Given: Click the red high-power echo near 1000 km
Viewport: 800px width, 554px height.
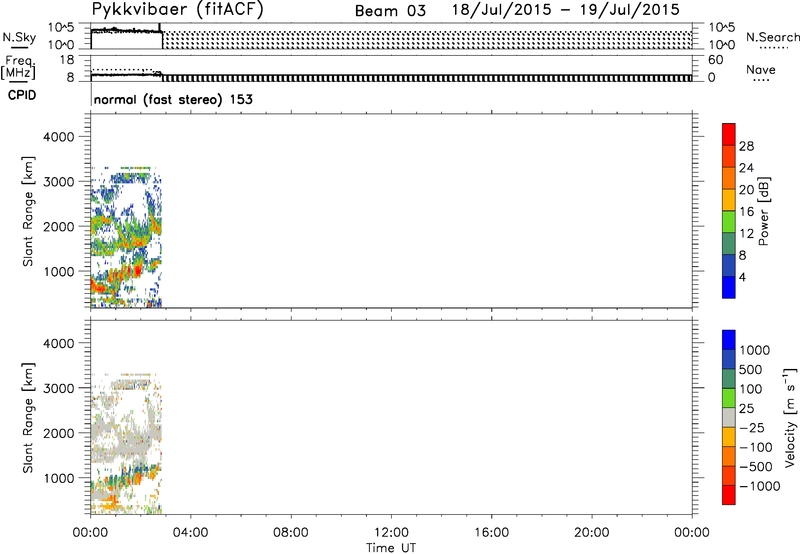Looking at the screenshot, I should click(137, 271).
